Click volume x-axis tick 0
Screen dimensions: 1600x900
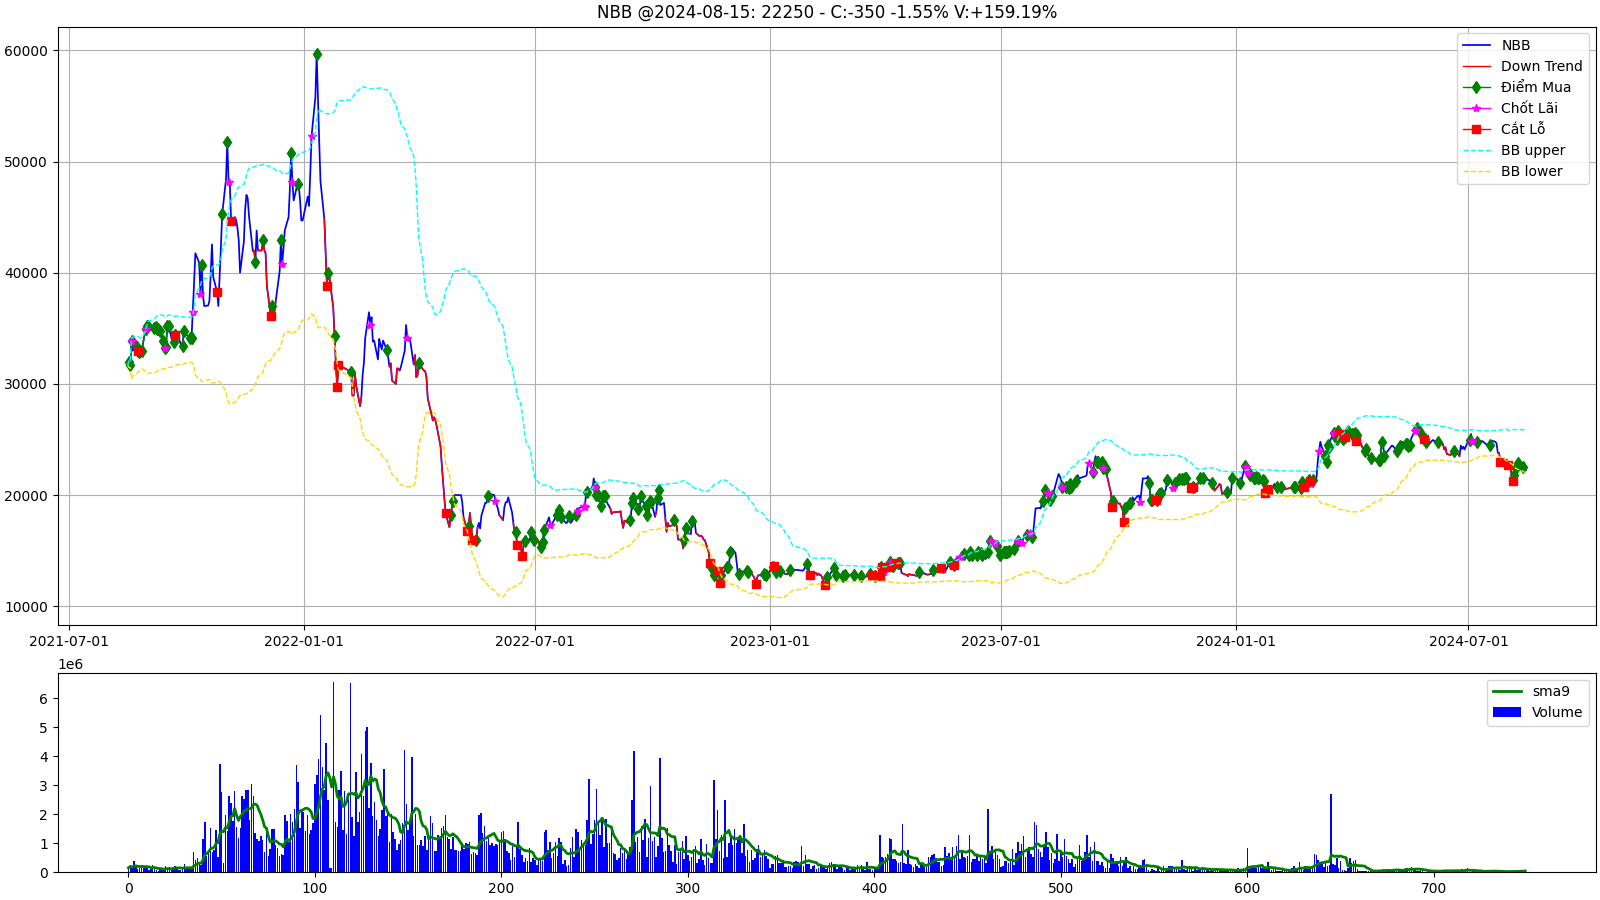pyautogui.click(x=129, y=888)
